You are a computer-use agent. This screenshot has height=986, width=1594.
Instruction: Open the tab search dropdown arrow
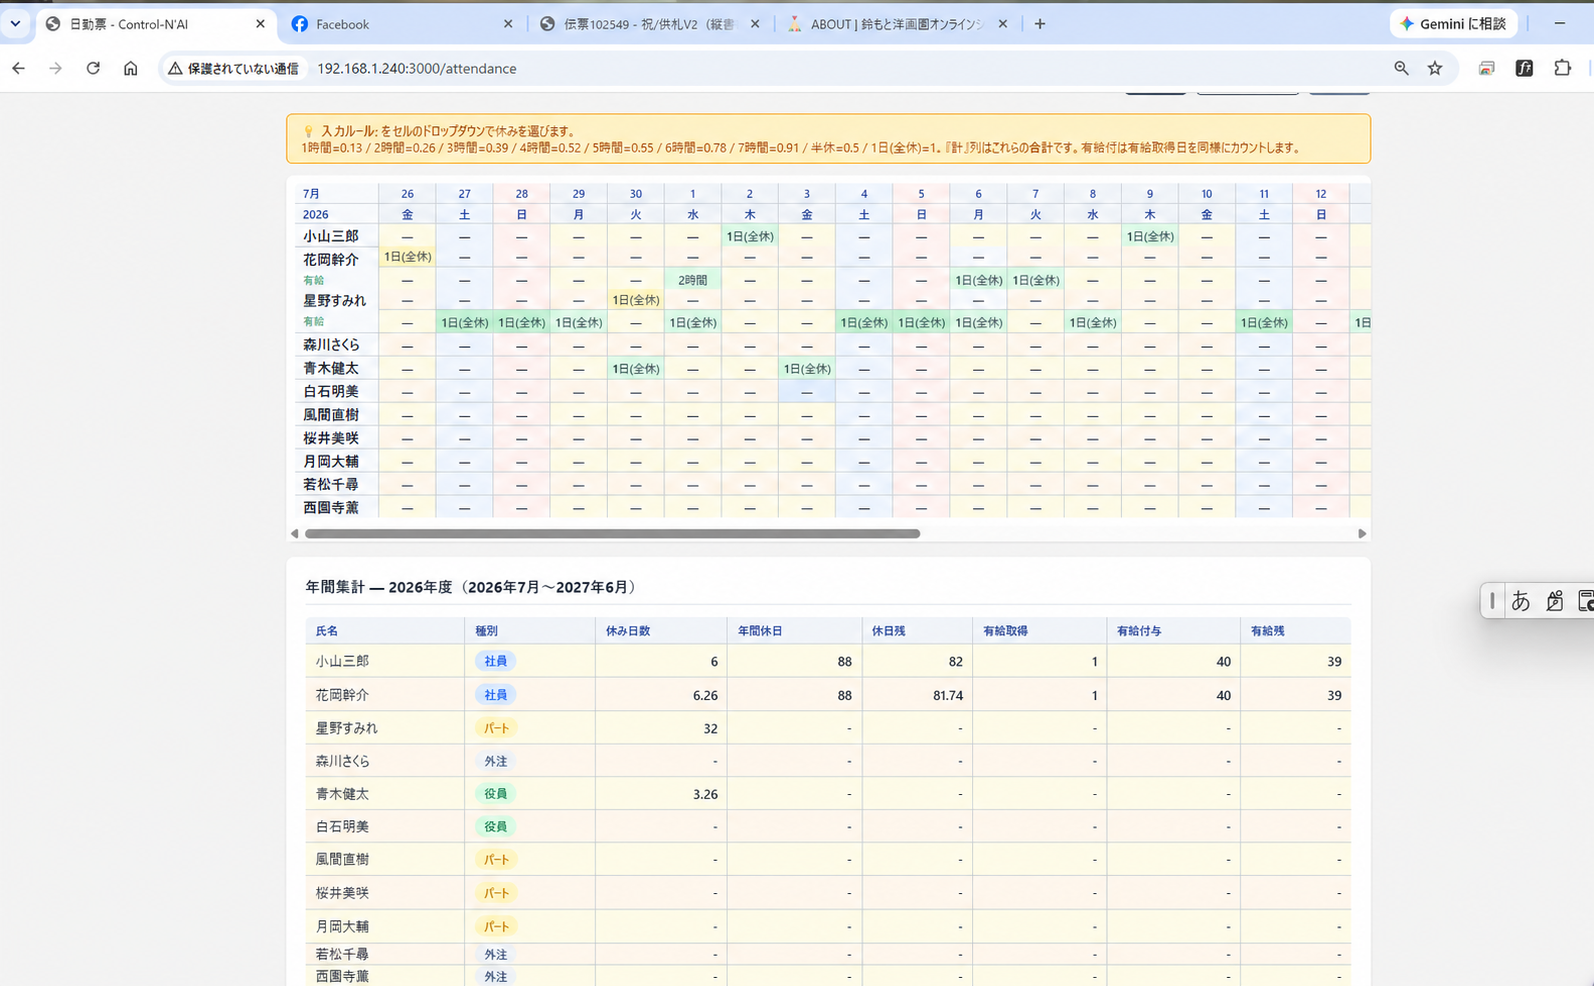tap(15, 24)
